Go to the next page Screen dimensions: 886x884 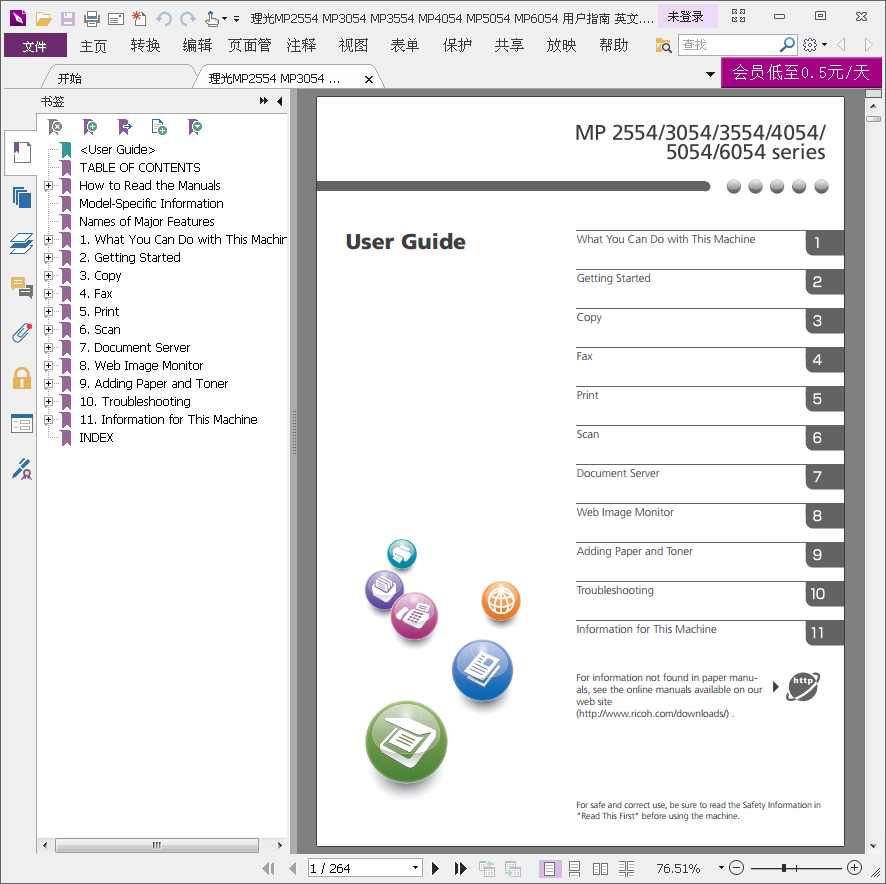(435, 868)
